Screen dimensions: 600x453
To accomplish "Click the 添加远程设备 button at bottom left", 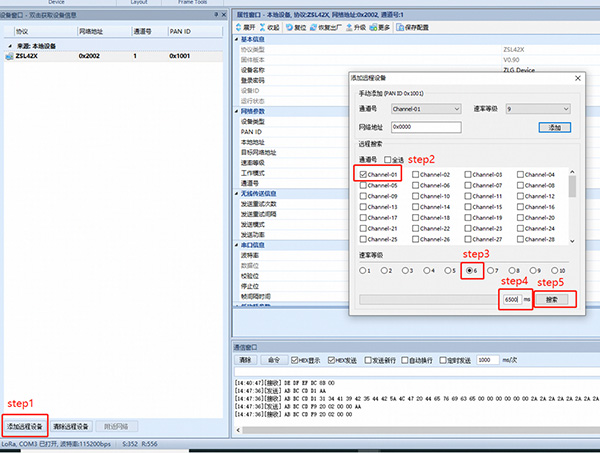I will point(26,427).
